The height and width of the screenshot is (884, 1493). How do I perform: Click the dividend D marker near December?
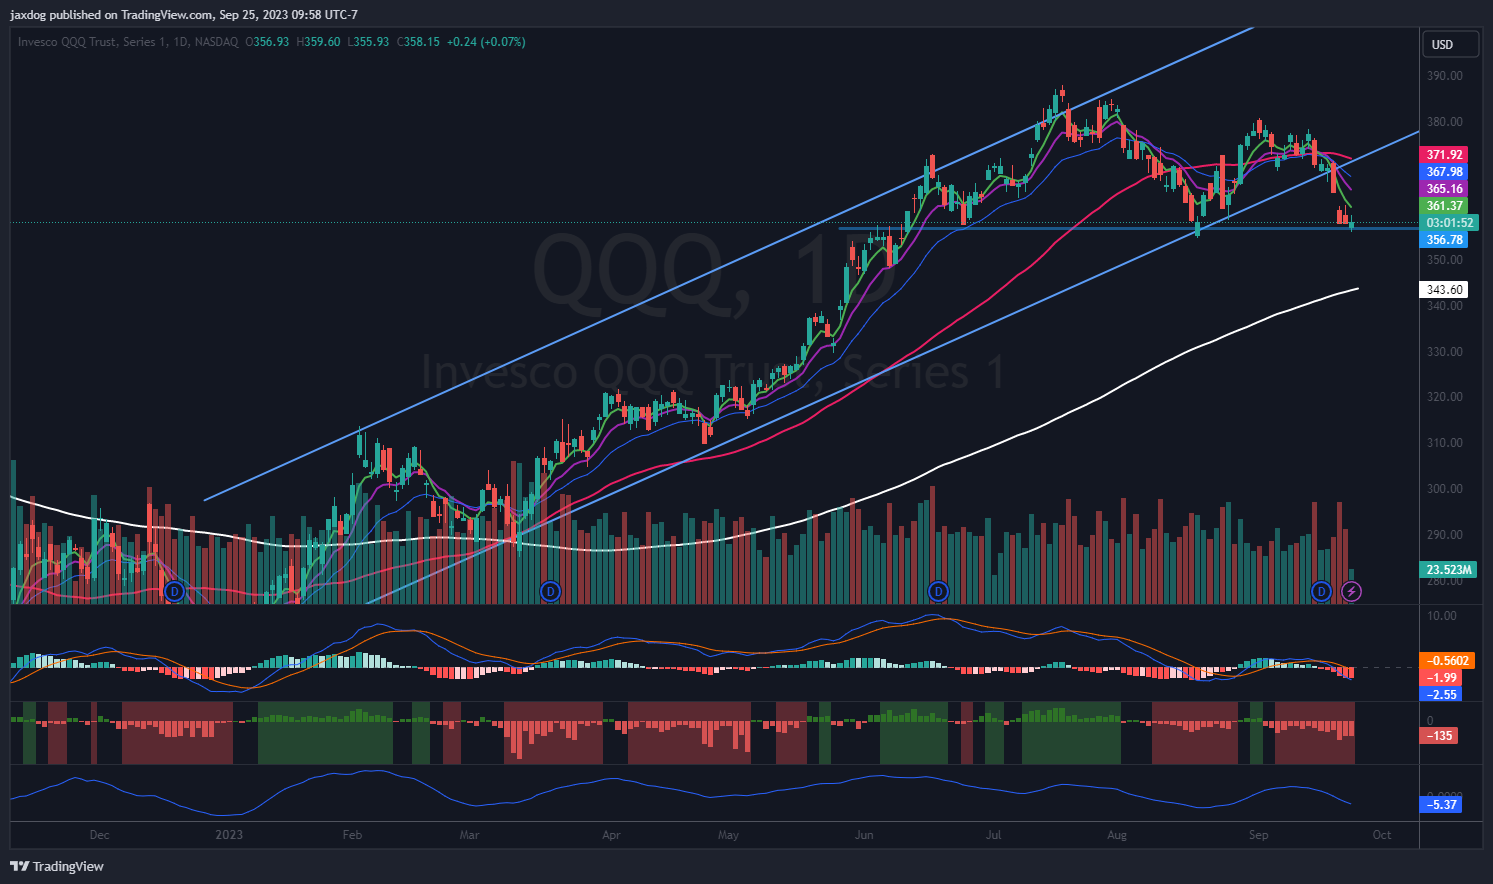[x=175, y=591]
